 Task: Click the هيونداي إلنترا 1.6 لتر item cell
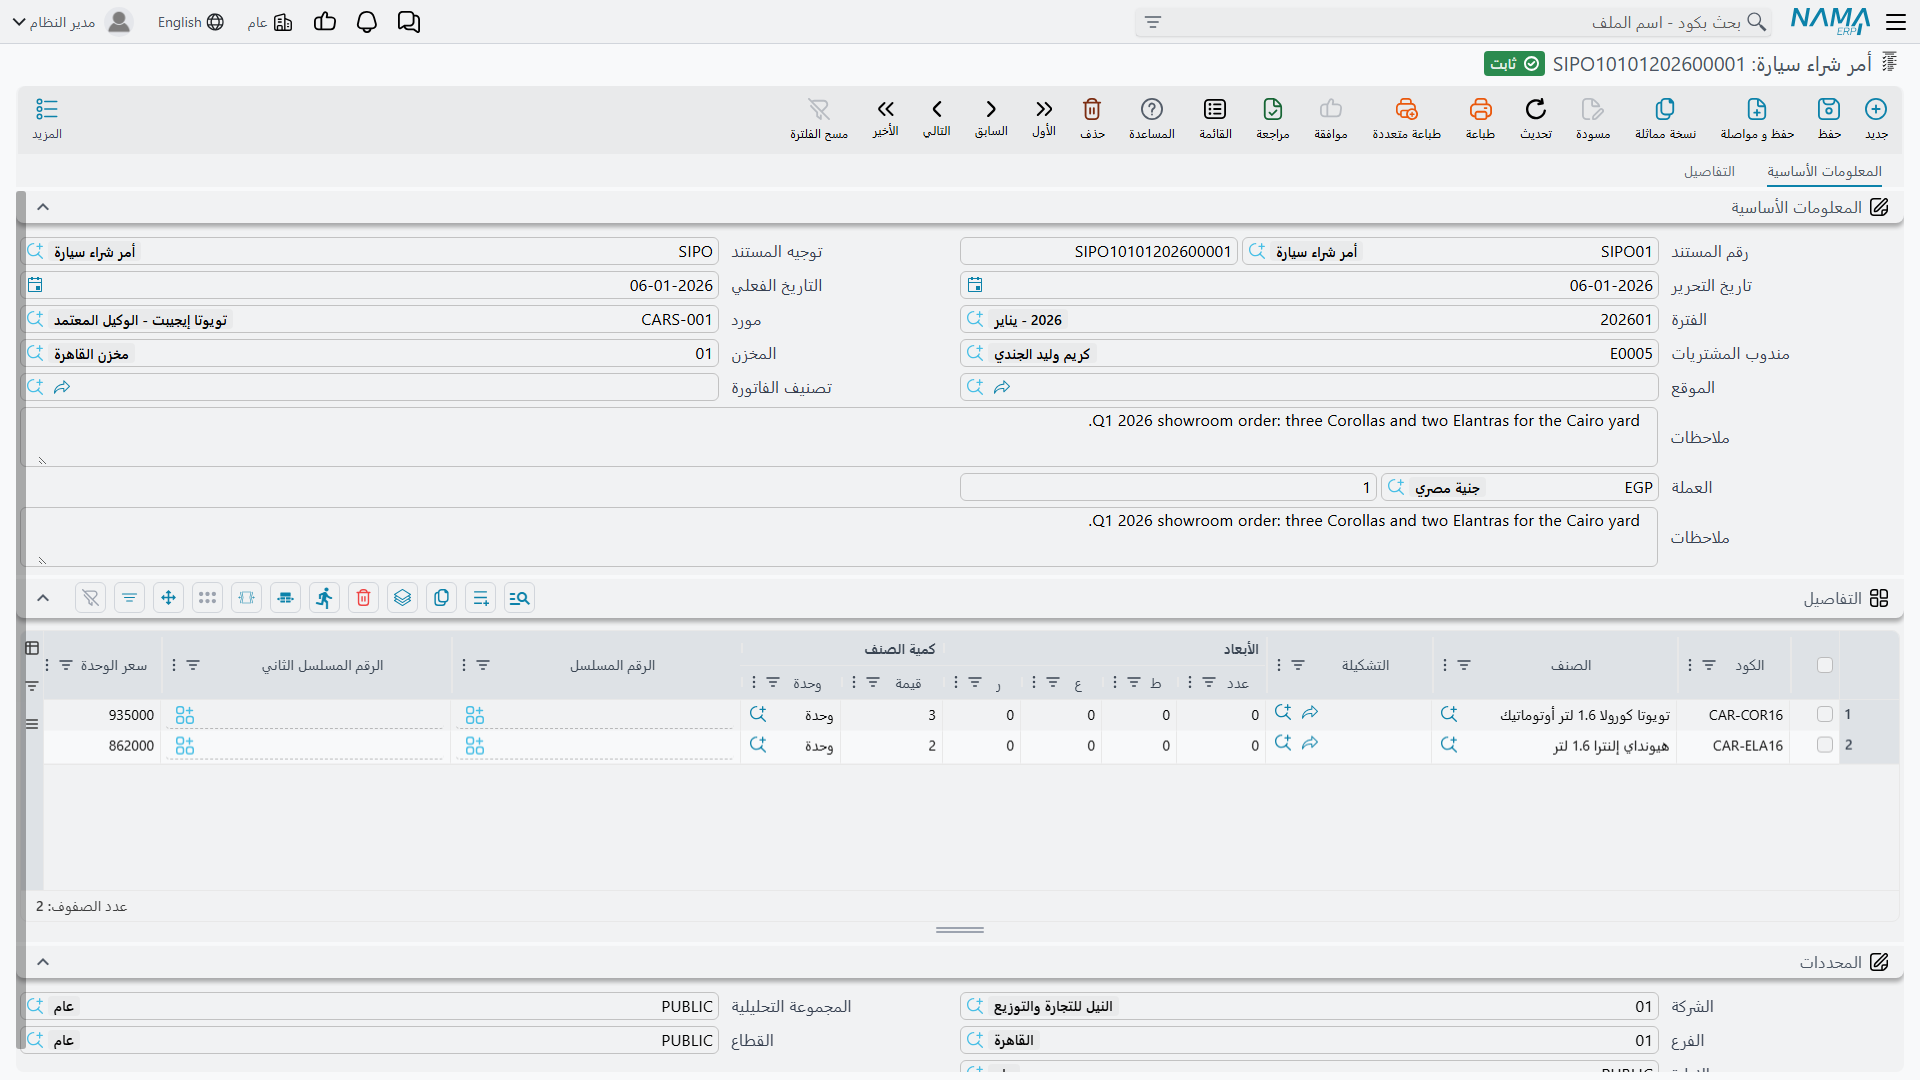pos(1555,746)
